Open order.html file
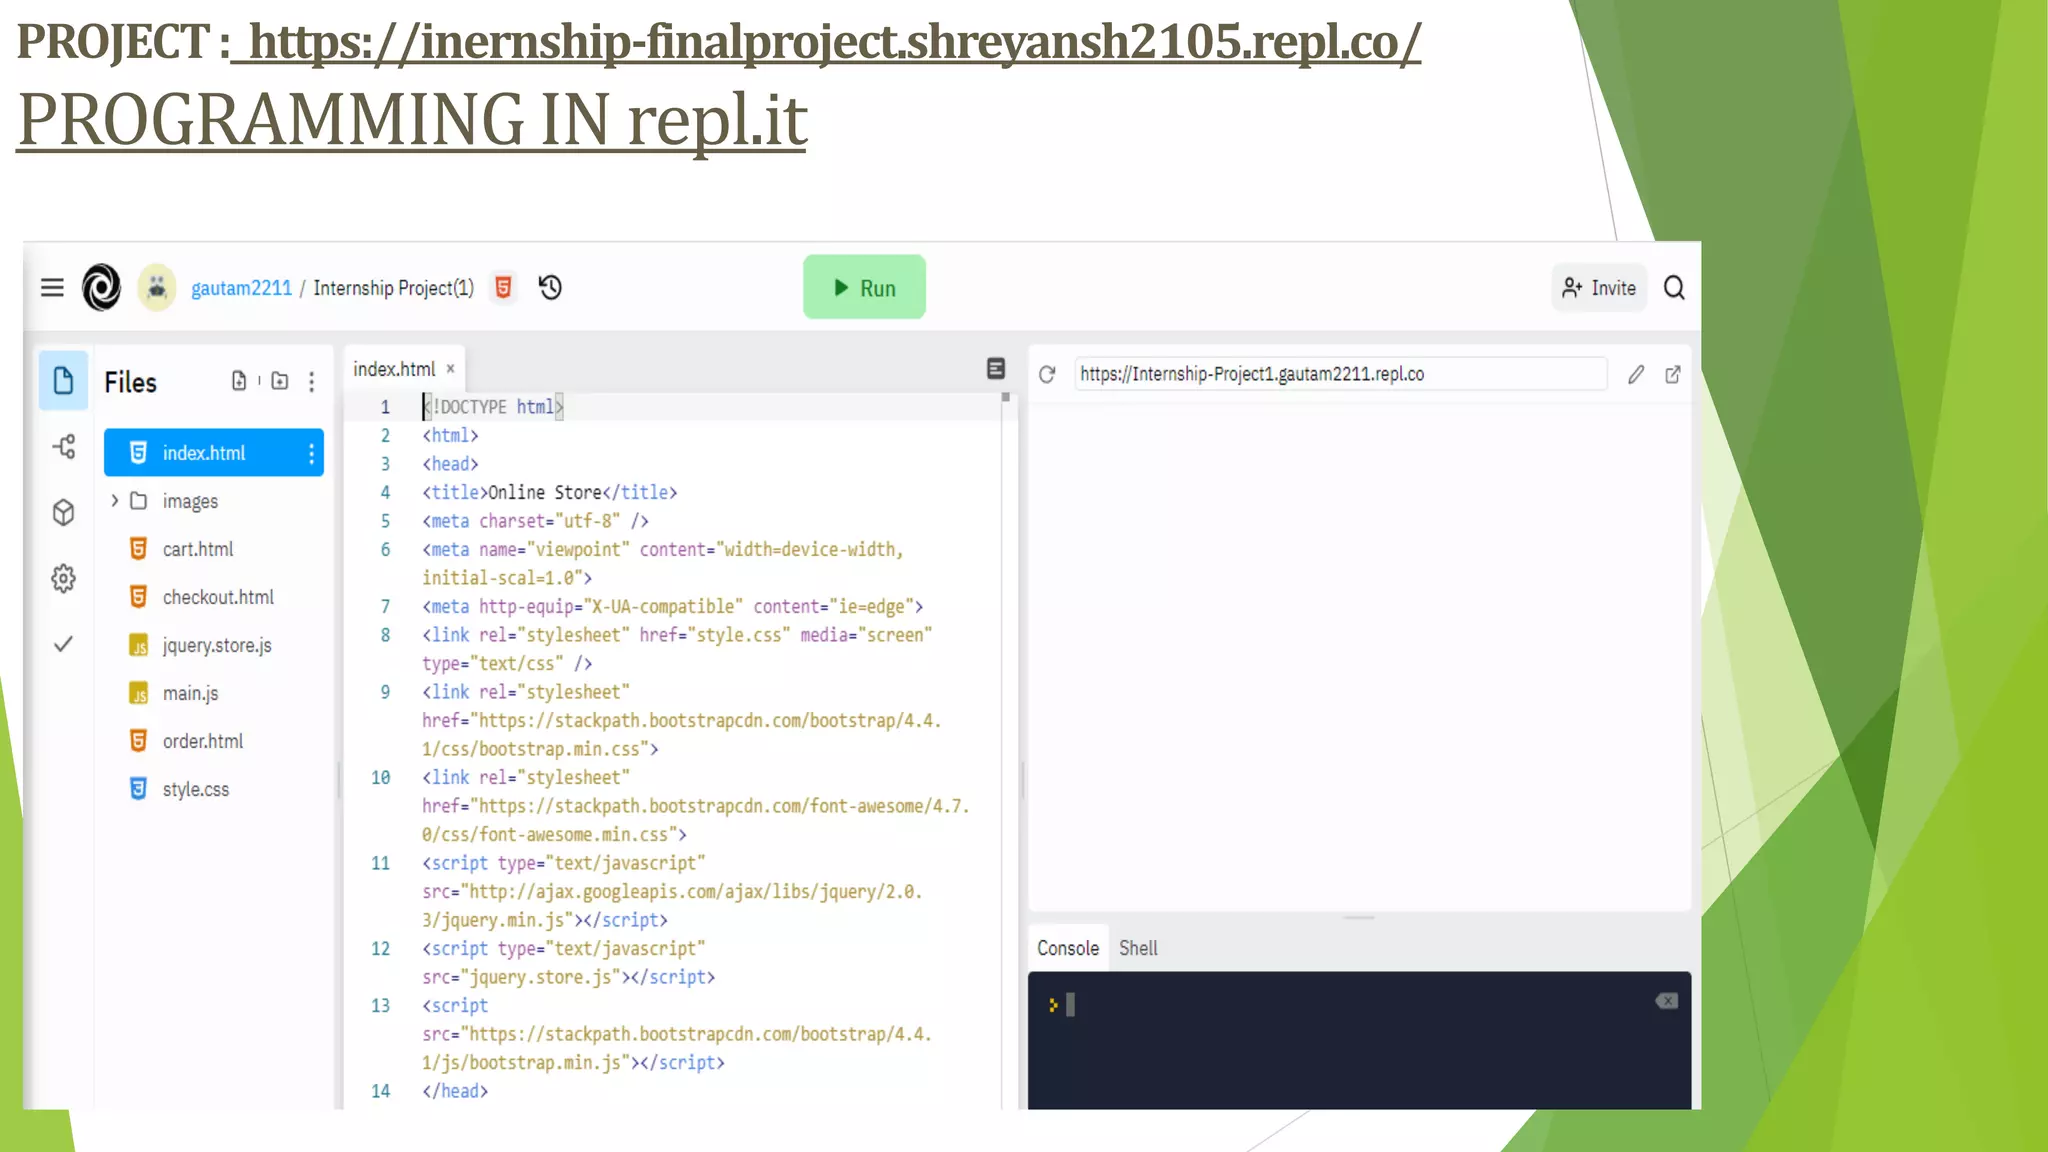2048x1152 pixels. click(203, 741)
